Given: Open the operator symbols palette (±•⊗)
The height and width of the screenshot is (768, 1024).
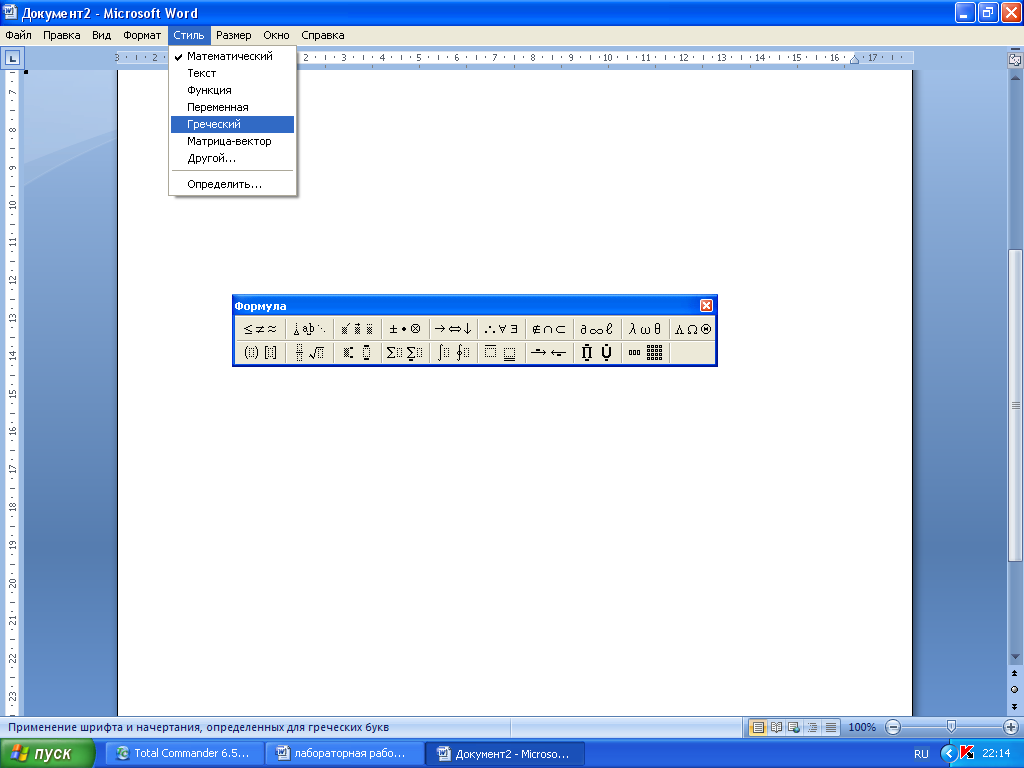Looking at the screenshot, I should tap(405, 329).
